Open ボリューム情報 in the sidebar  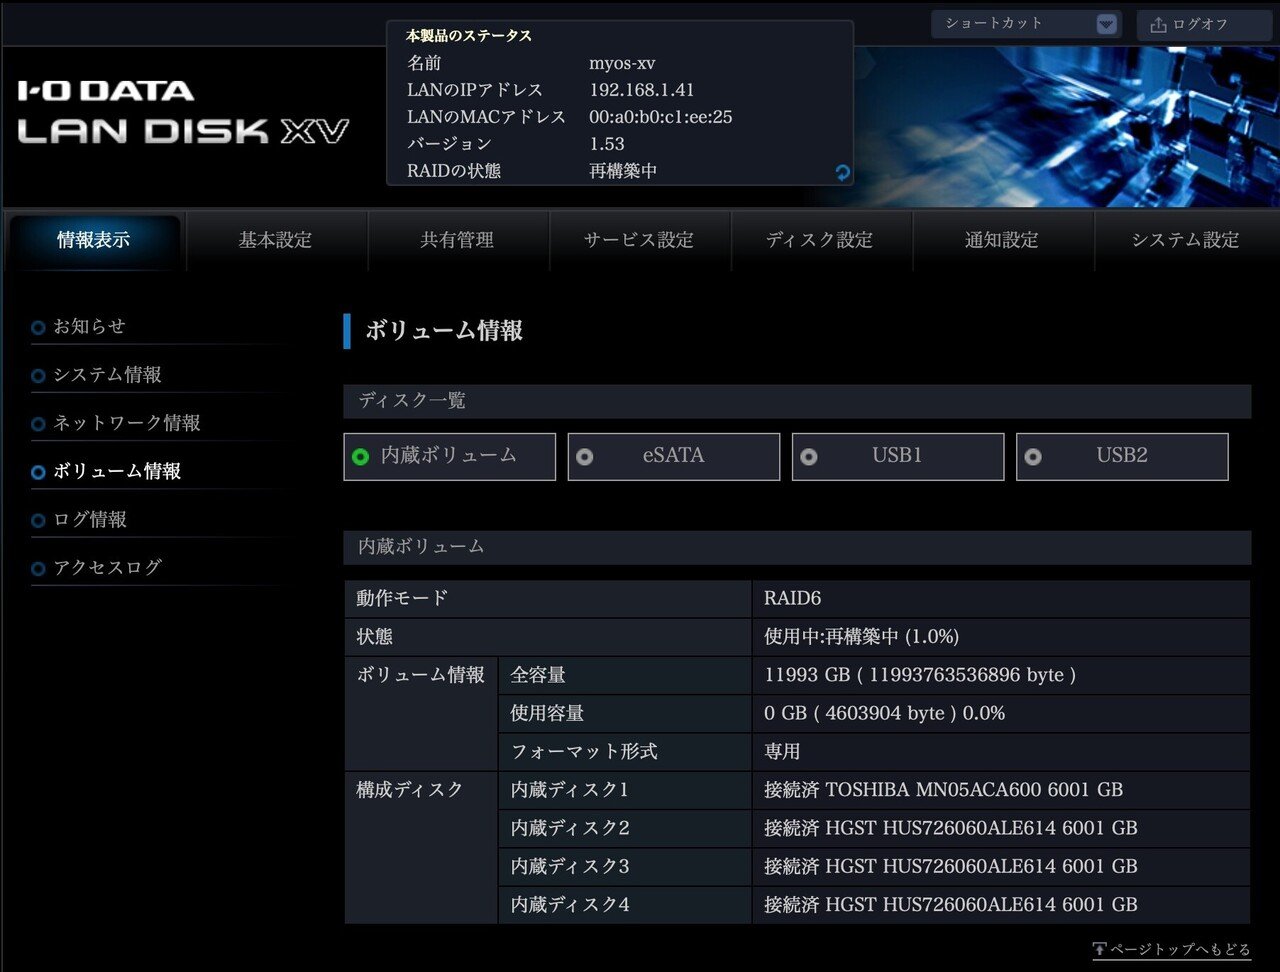pos(117,471)
